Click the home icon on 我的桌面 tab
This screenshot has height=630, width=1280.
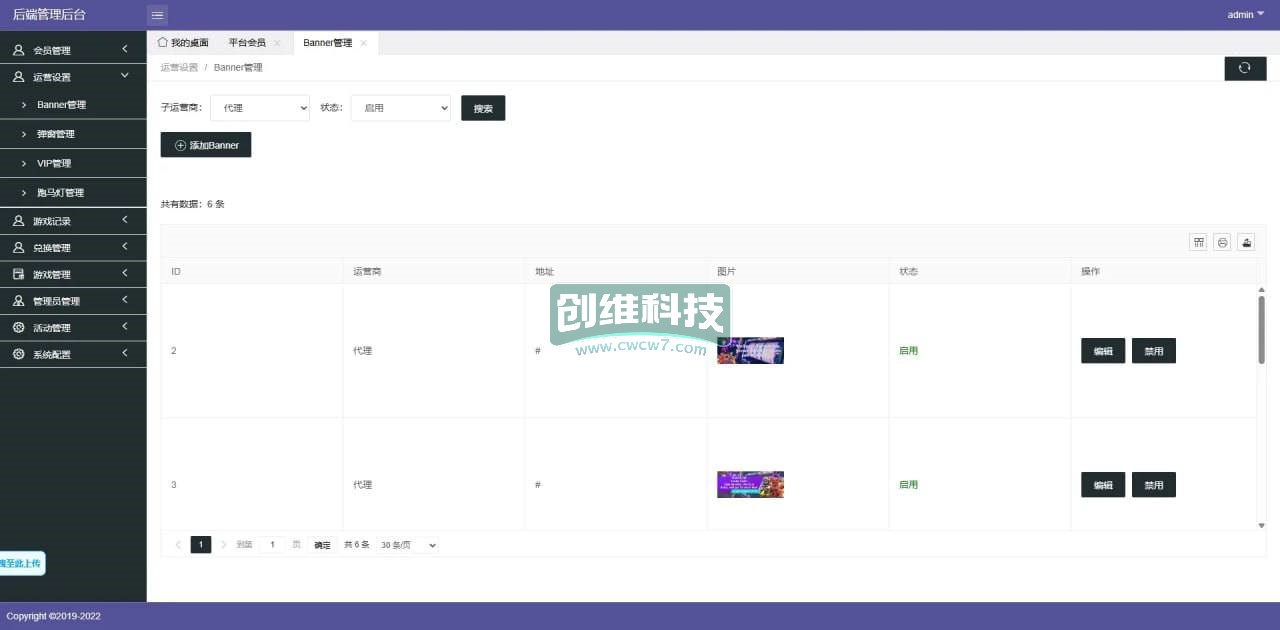tap(163, 42)
